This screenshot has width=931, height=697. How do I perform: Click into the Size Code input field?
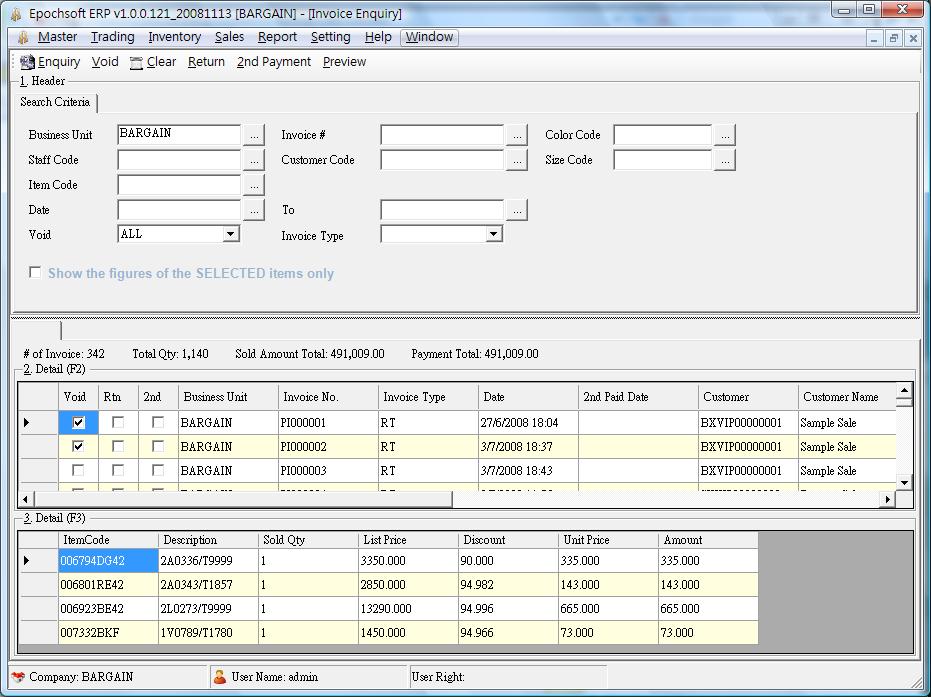(x=662, y=160)
